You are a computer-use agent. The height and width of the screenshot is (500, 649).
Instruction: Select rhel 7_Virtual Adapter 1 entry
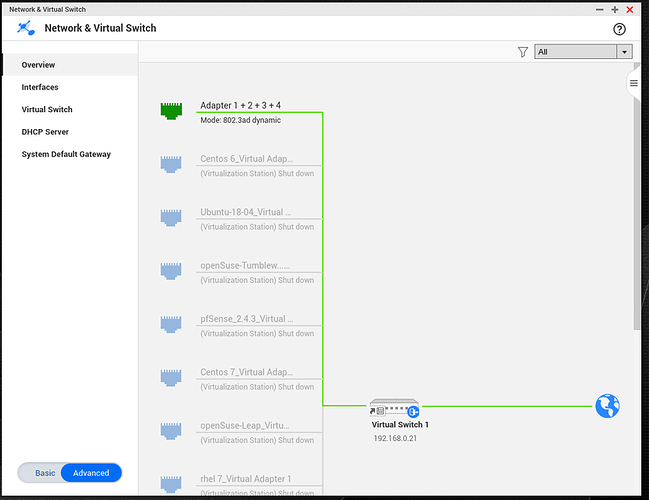click(x=245, y=479)
